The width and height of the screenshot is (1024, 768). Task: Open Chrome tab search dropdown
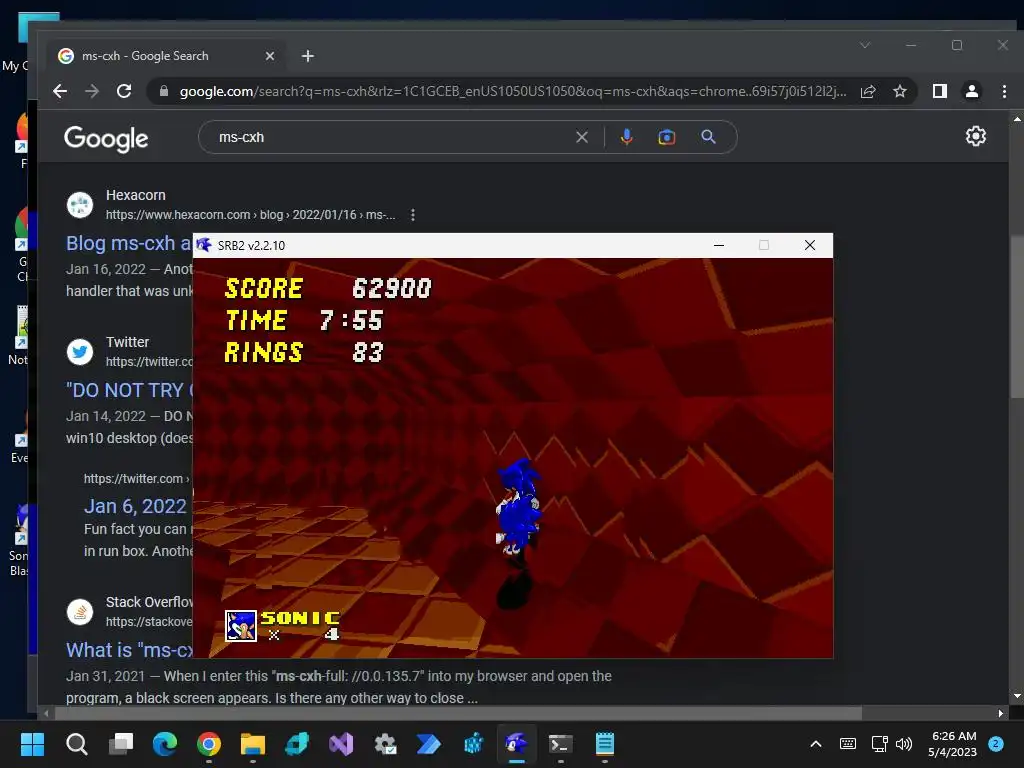coord(865,45)
